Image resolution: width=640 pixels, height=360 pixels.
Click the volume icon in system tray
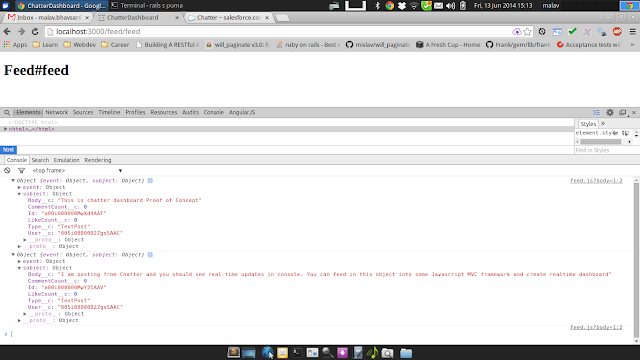tap(451, 6)
